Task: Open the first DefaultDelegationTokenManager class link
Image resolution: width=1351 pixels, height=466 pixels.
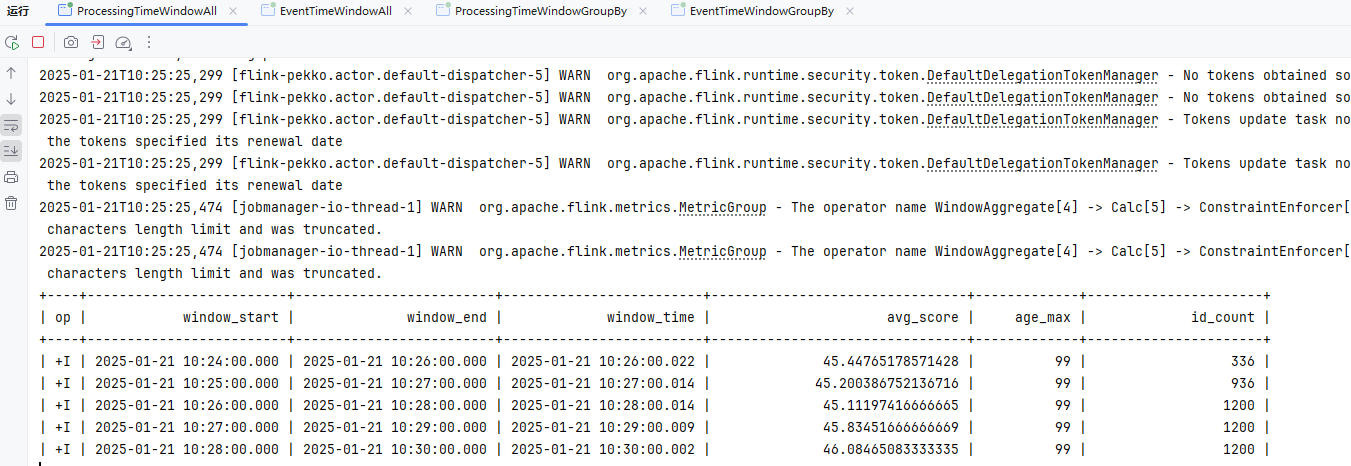Action: click(1042, 75)
